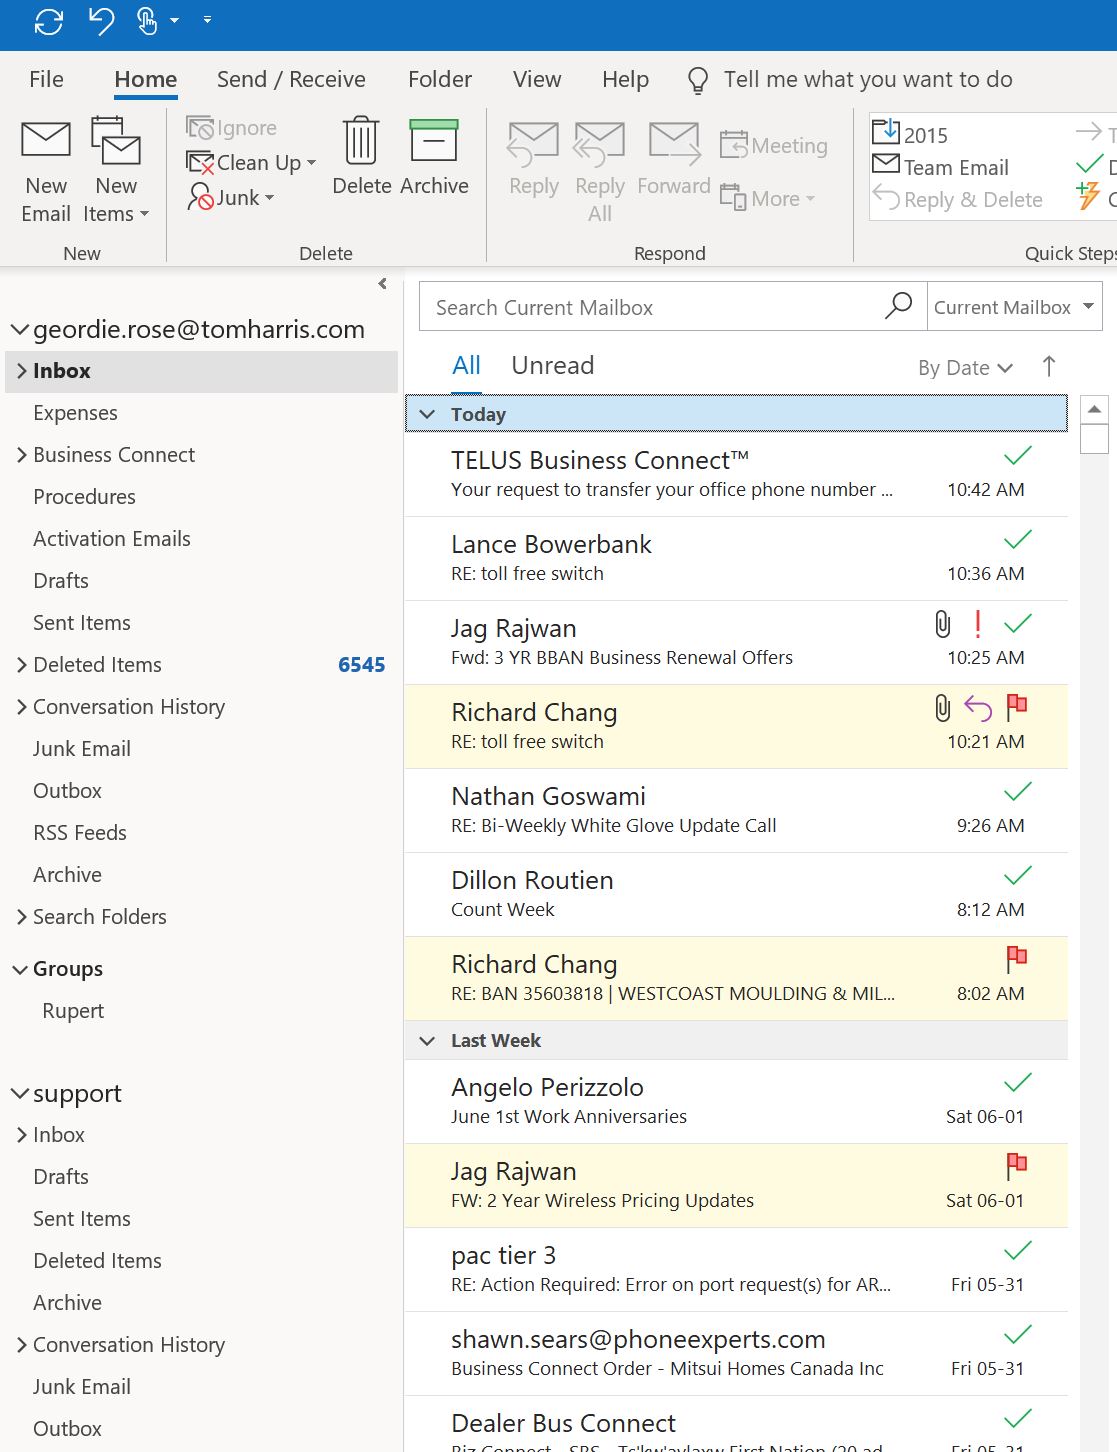The image size is (1117, 1452).
Task: Toggle complete checkmark on TELUS Business Connect email
Action: (1017, 456)
